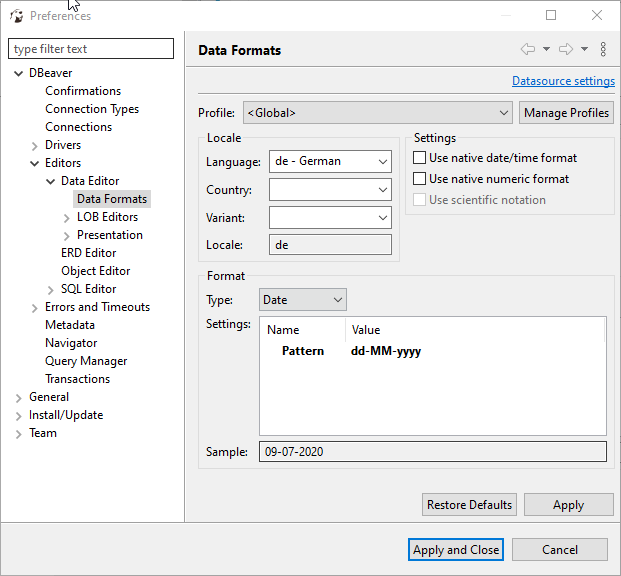Toggle the disabled Use scientific notation checkbox
This screenshot has height=576, width=621.
click(x=419, y=200)
